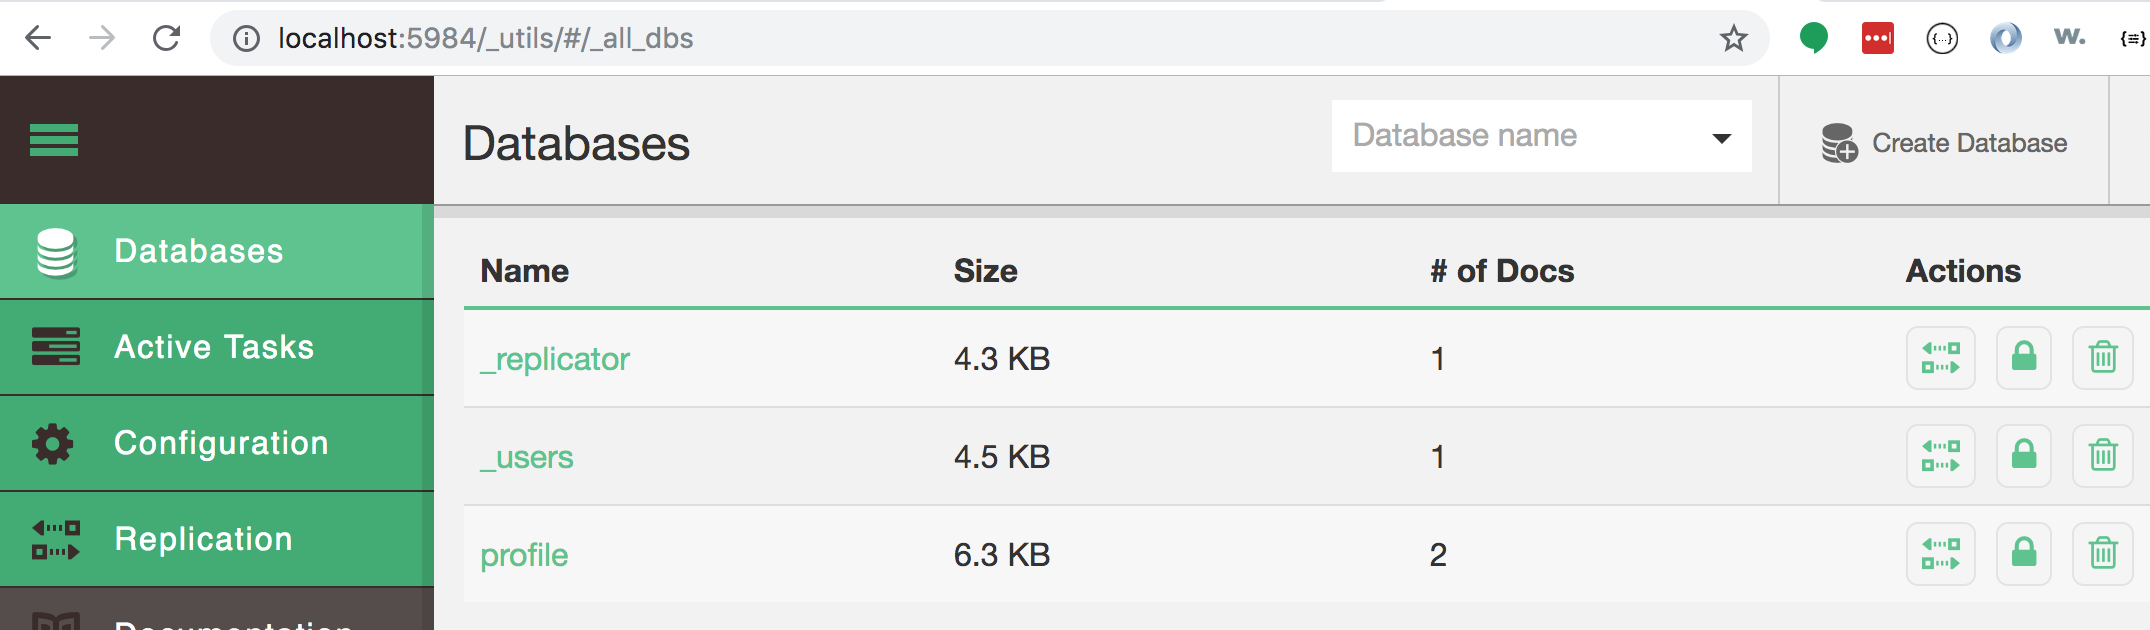Delete the _users database via trash icon
Viewport: 2150px width, 630px height.
[x=2103, y=456]
